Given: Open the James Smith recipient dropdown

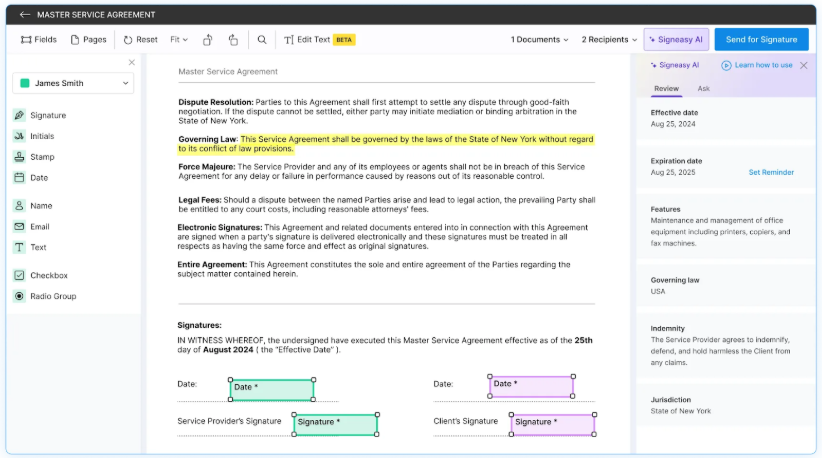Looking at the screenshot, I should [x=73, y=83].
